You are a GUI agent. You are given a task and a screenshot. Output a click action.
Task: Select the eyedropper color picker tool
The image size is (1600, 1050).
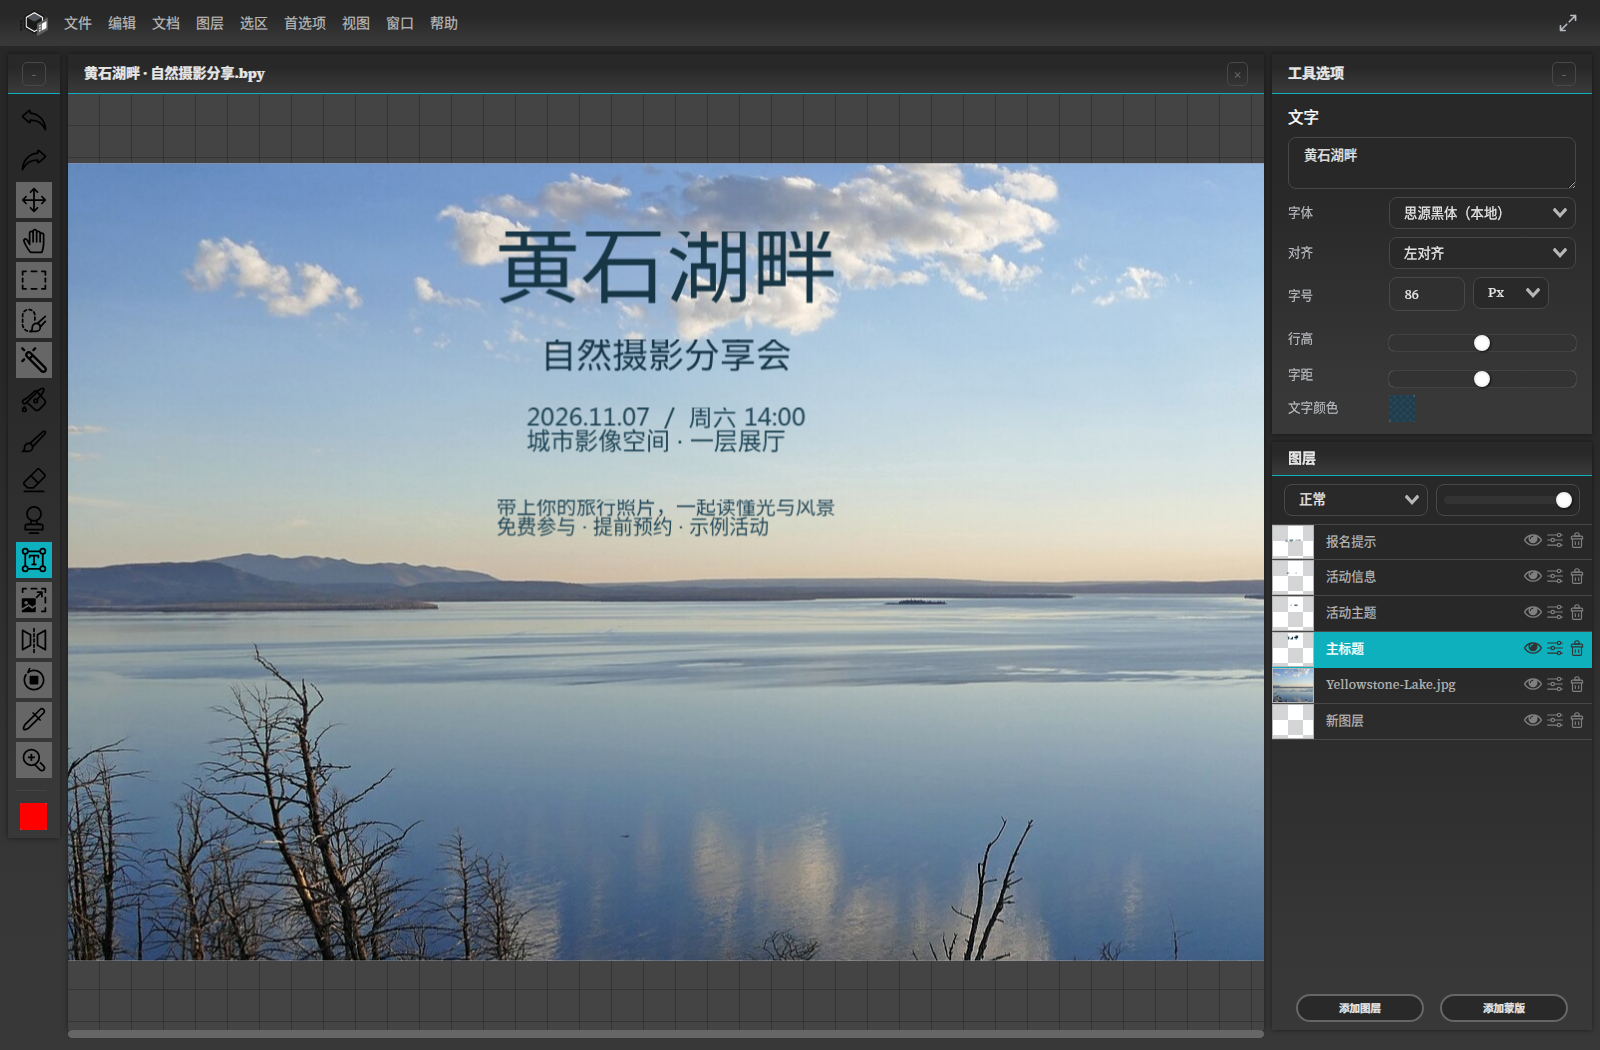(x=34, y=720)
